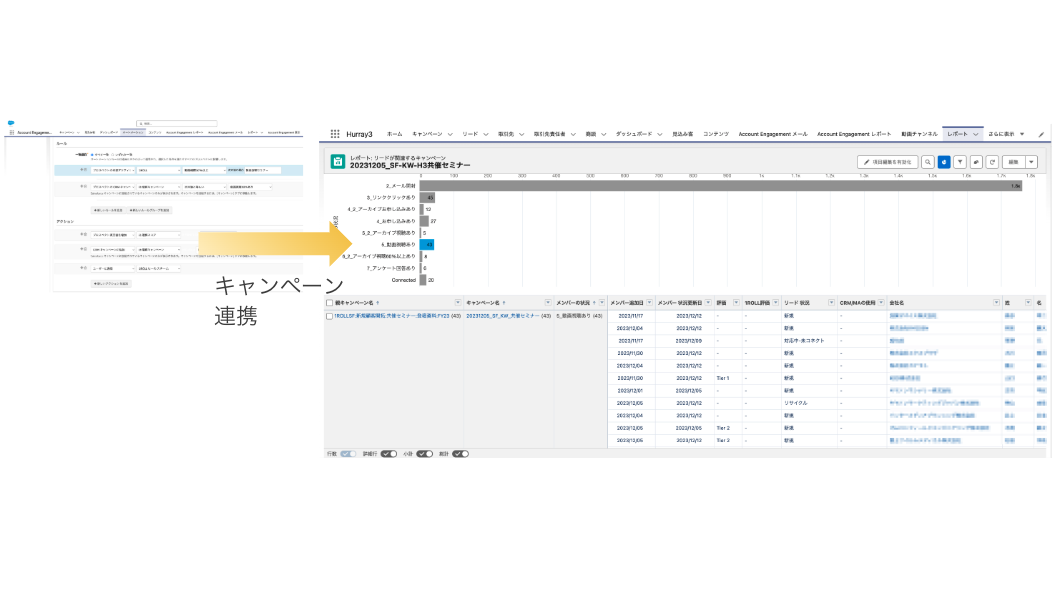1053x594 pixels.
Task: Expand dropdown arrow beside 編集 button
Action: pyautogui.click(x=1031, y=161)
